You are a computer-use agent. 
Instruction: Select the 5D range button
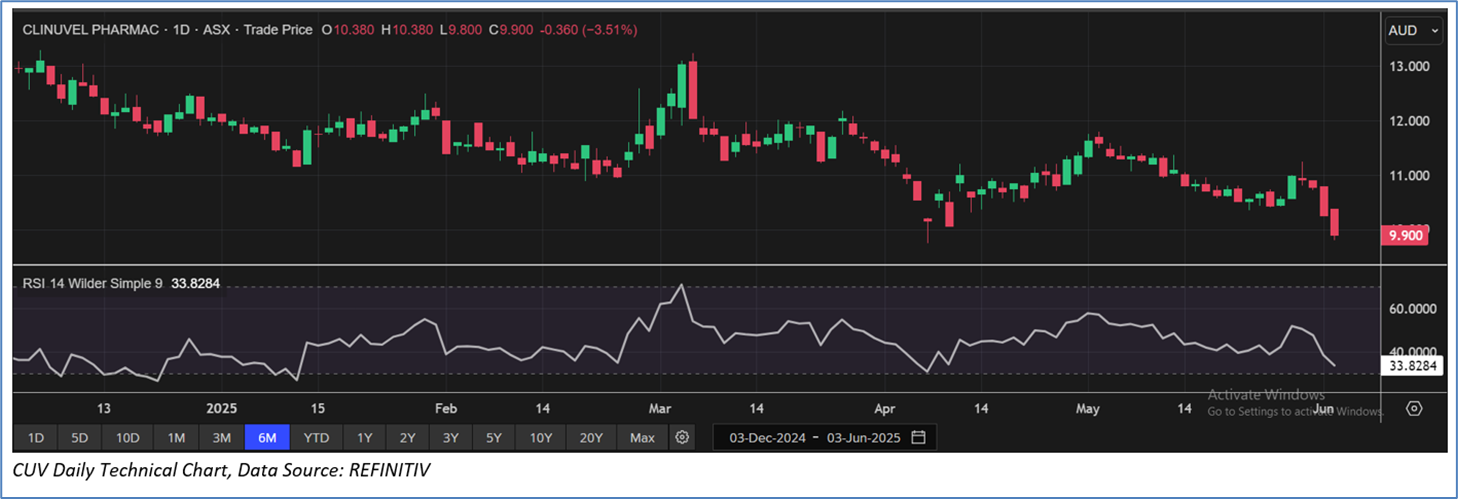[80, 438]
